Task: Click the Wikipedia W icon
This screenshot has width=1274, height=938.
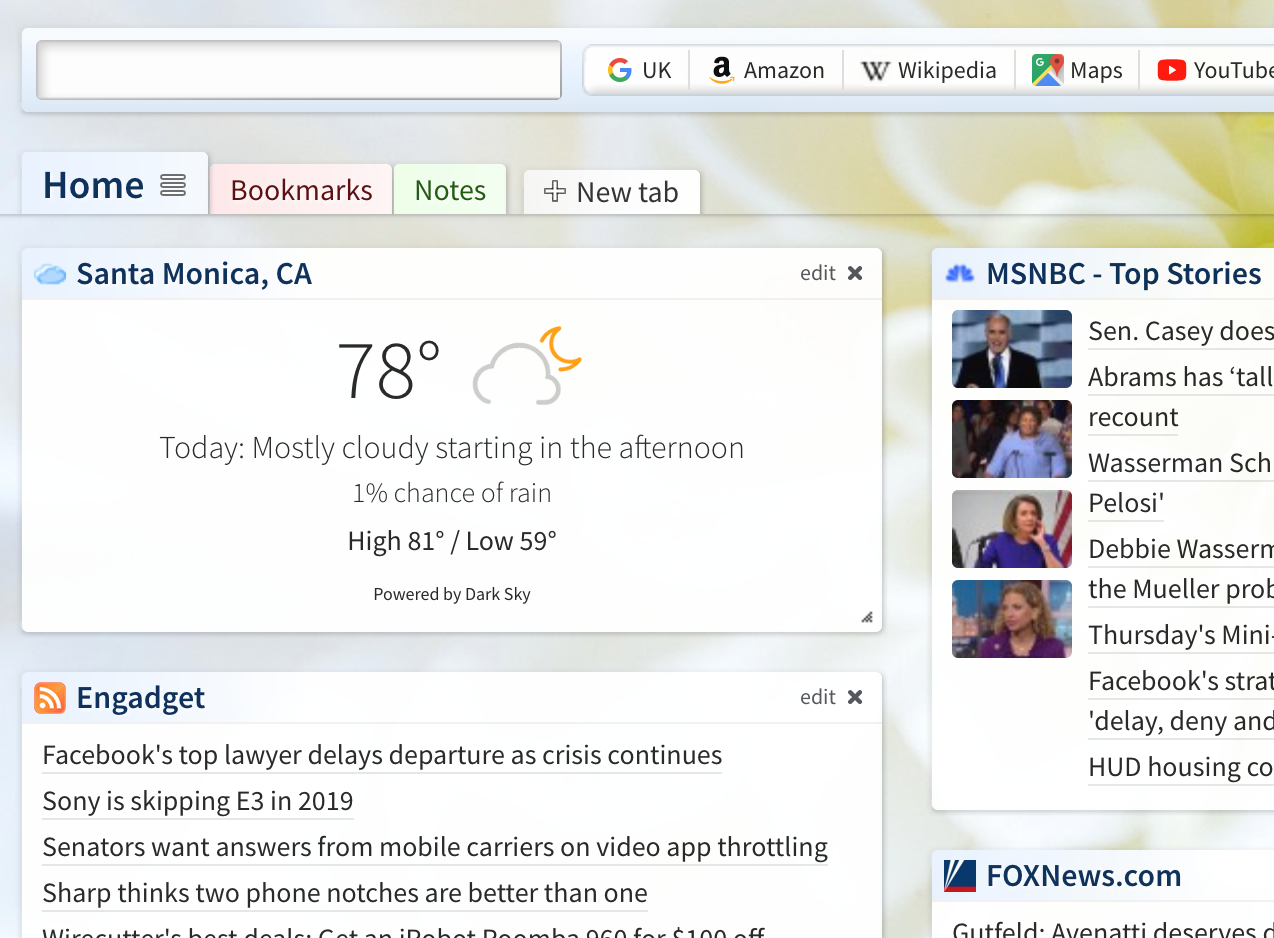Action: click(x=875, y=70)
